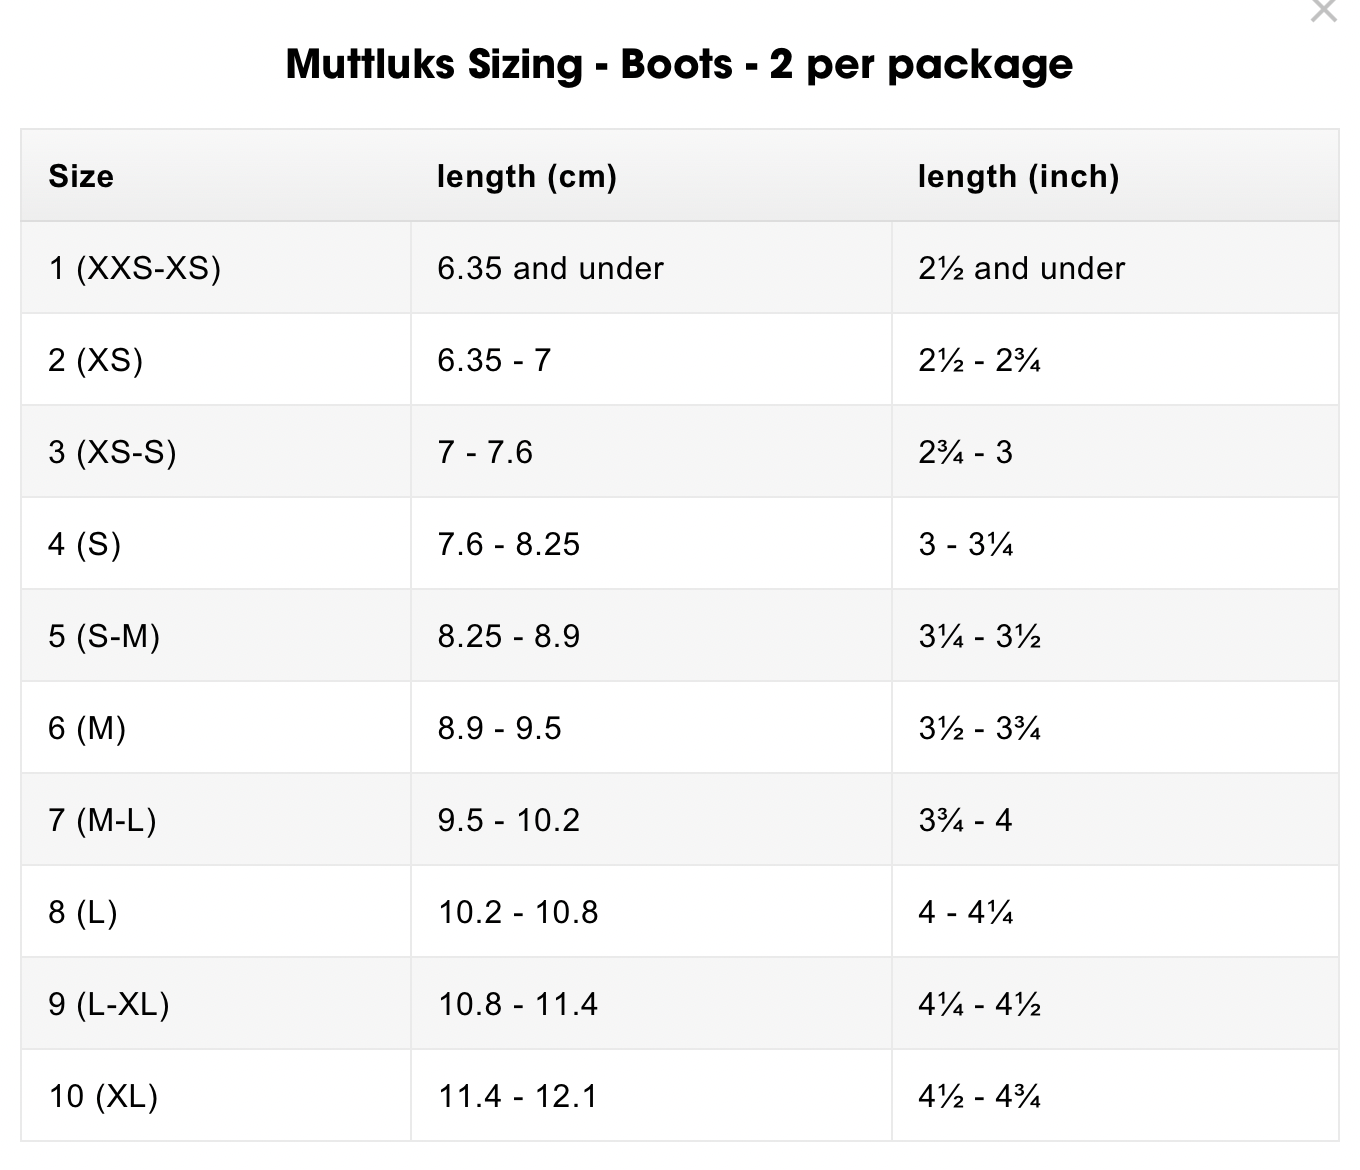Click the 7.6 - 8.25 cm value

(509, 544)
